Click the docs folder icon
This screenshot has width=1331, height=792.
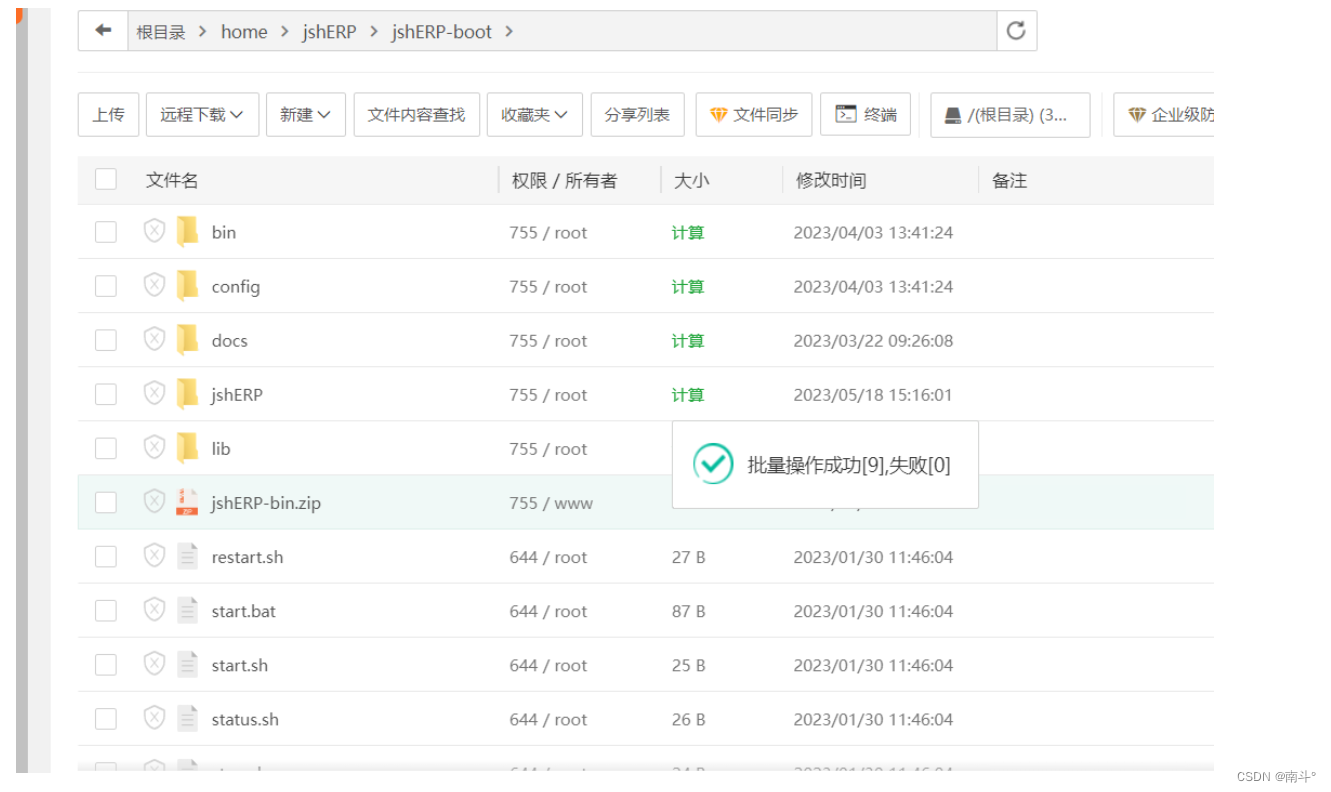pyautogui.click(x=187, y=340)
